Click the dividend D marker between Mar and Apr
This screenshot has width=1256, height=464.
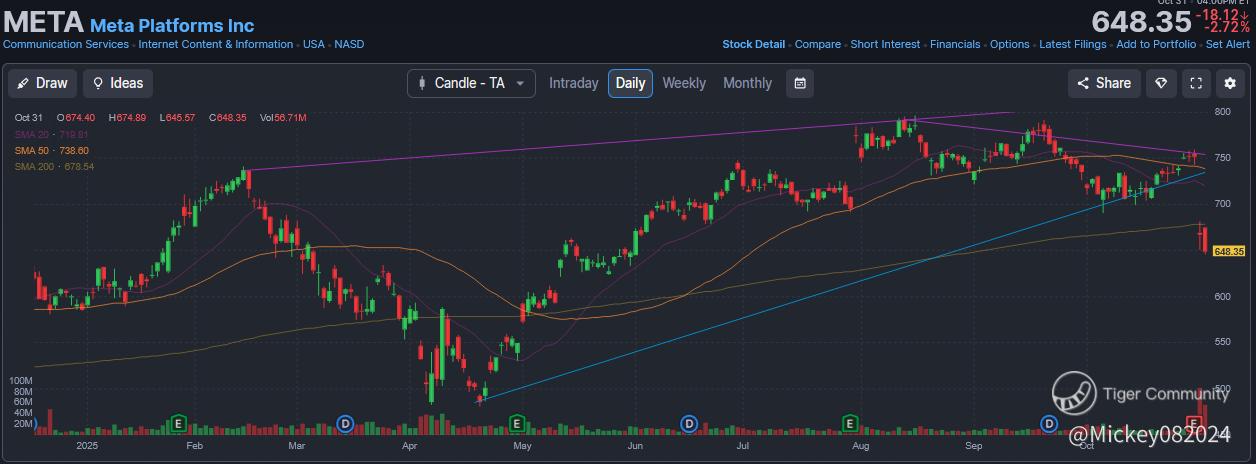[x=346, y=423]
